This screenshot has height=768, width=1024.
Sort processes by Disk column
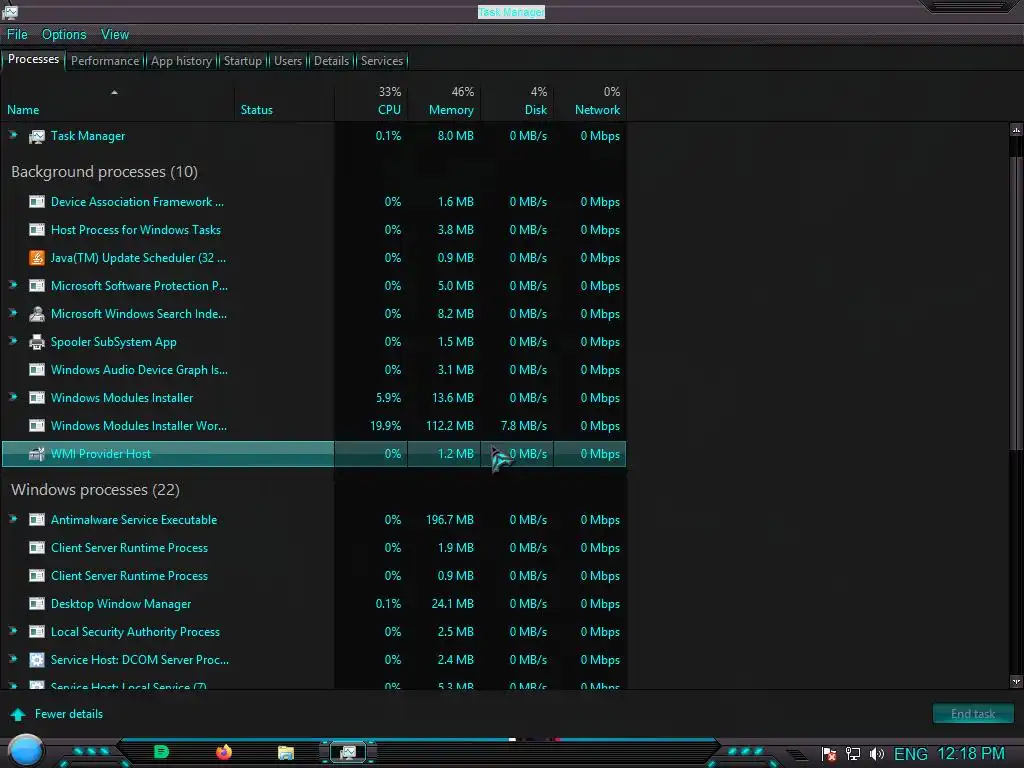point(517,101)
